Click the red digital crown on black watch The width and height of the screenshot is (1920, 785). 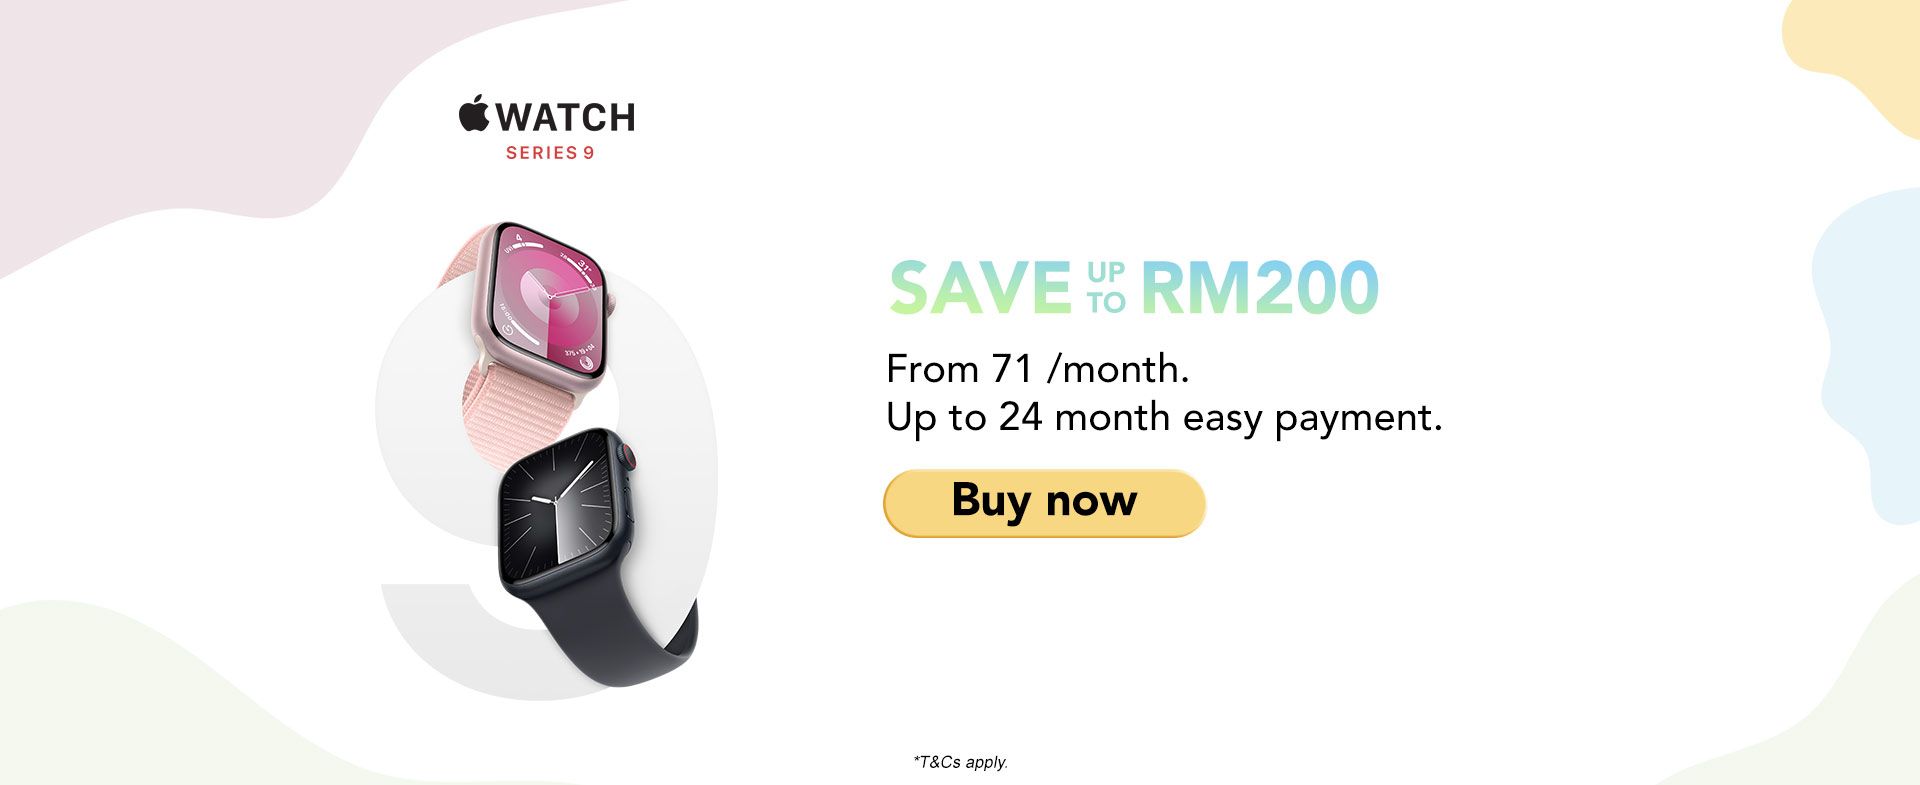(630, 458)
